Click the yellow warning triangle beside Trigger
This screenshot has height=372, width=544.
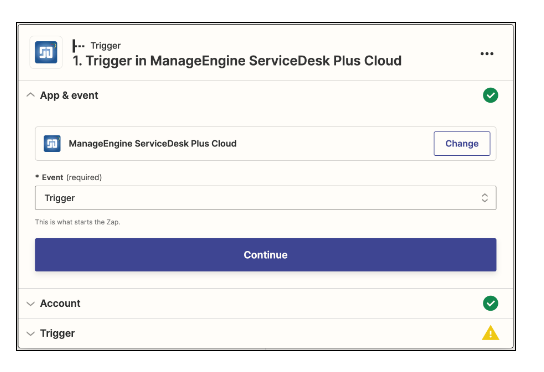[490, 333]
